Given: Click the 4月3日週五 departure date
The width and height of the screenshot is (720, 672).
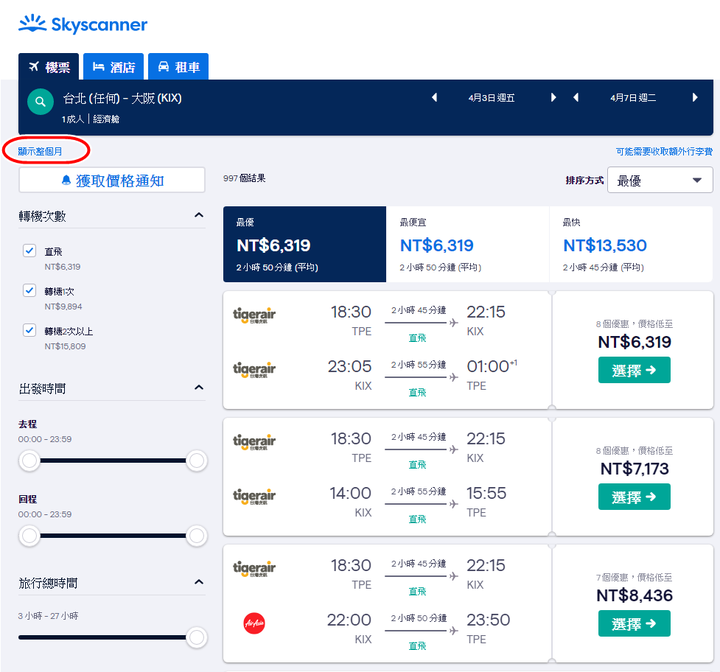Looking at the screenshot, I should (491, 98).
